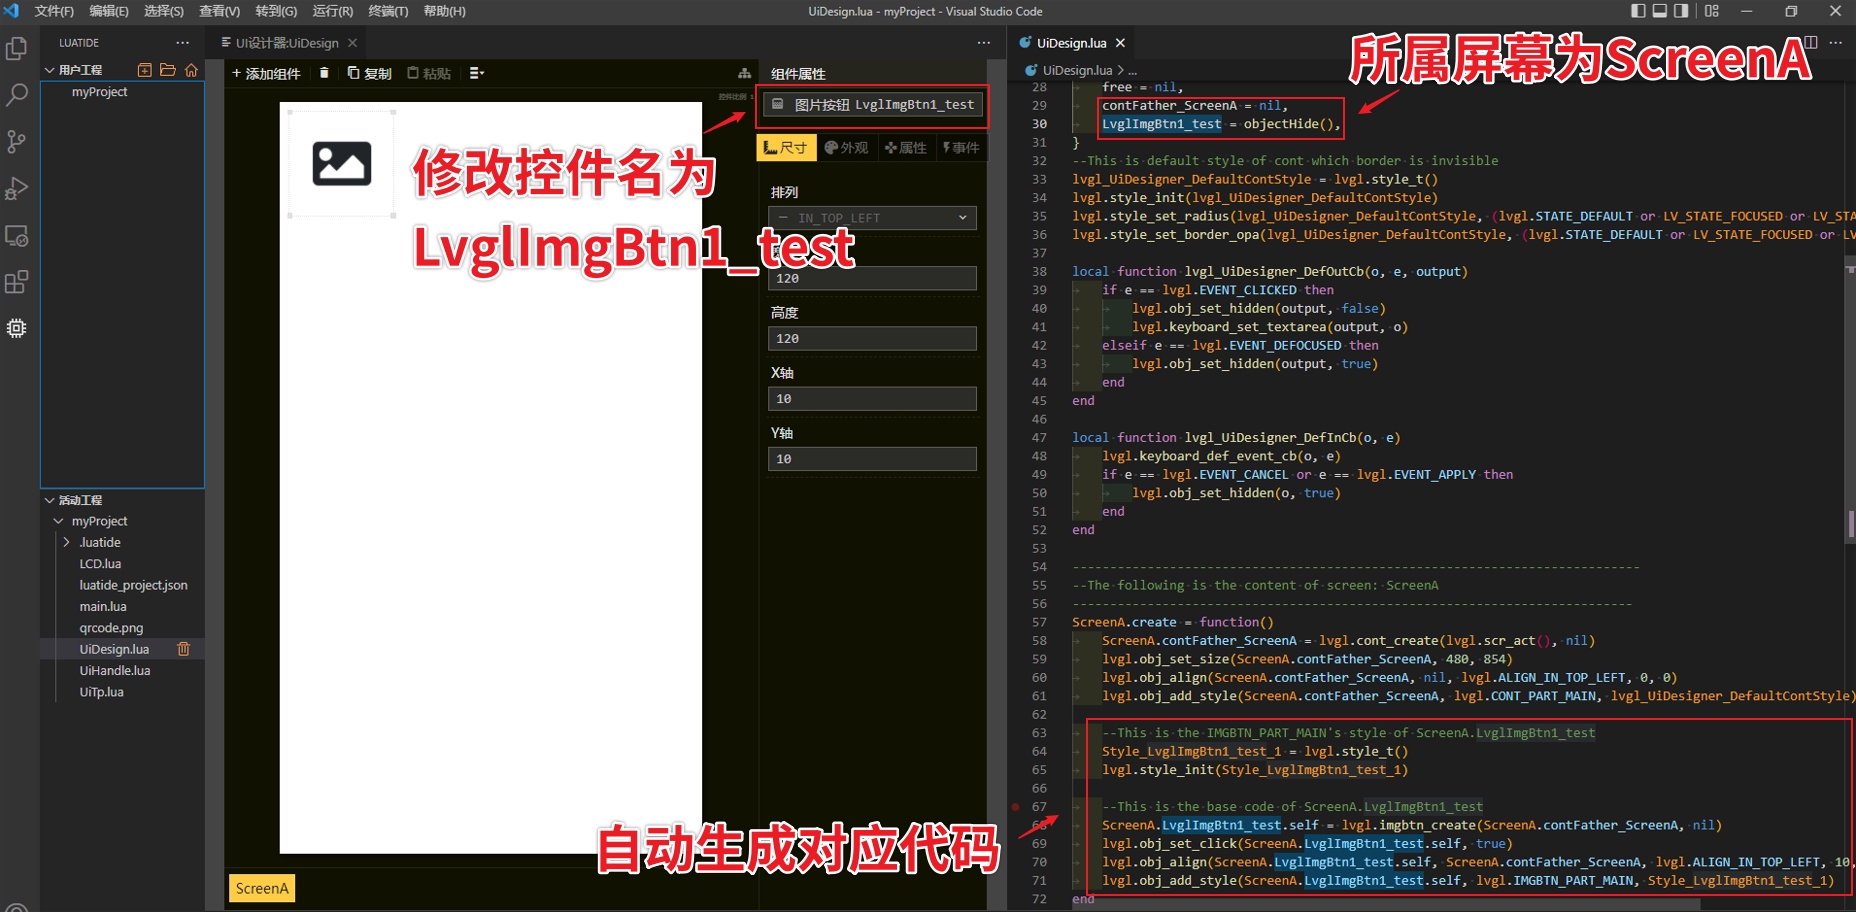Click the 添加组件 button
Screen dimensions: 1856x912
[x=265, y=73]
